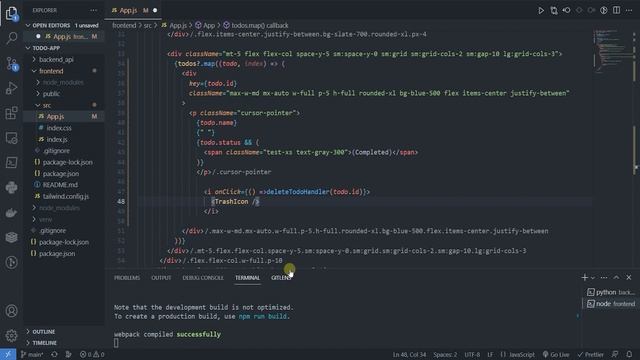The width and height of the screenshot is (640, 360).
Task: Open App.js in the src folder
Action: pos(55,117)
